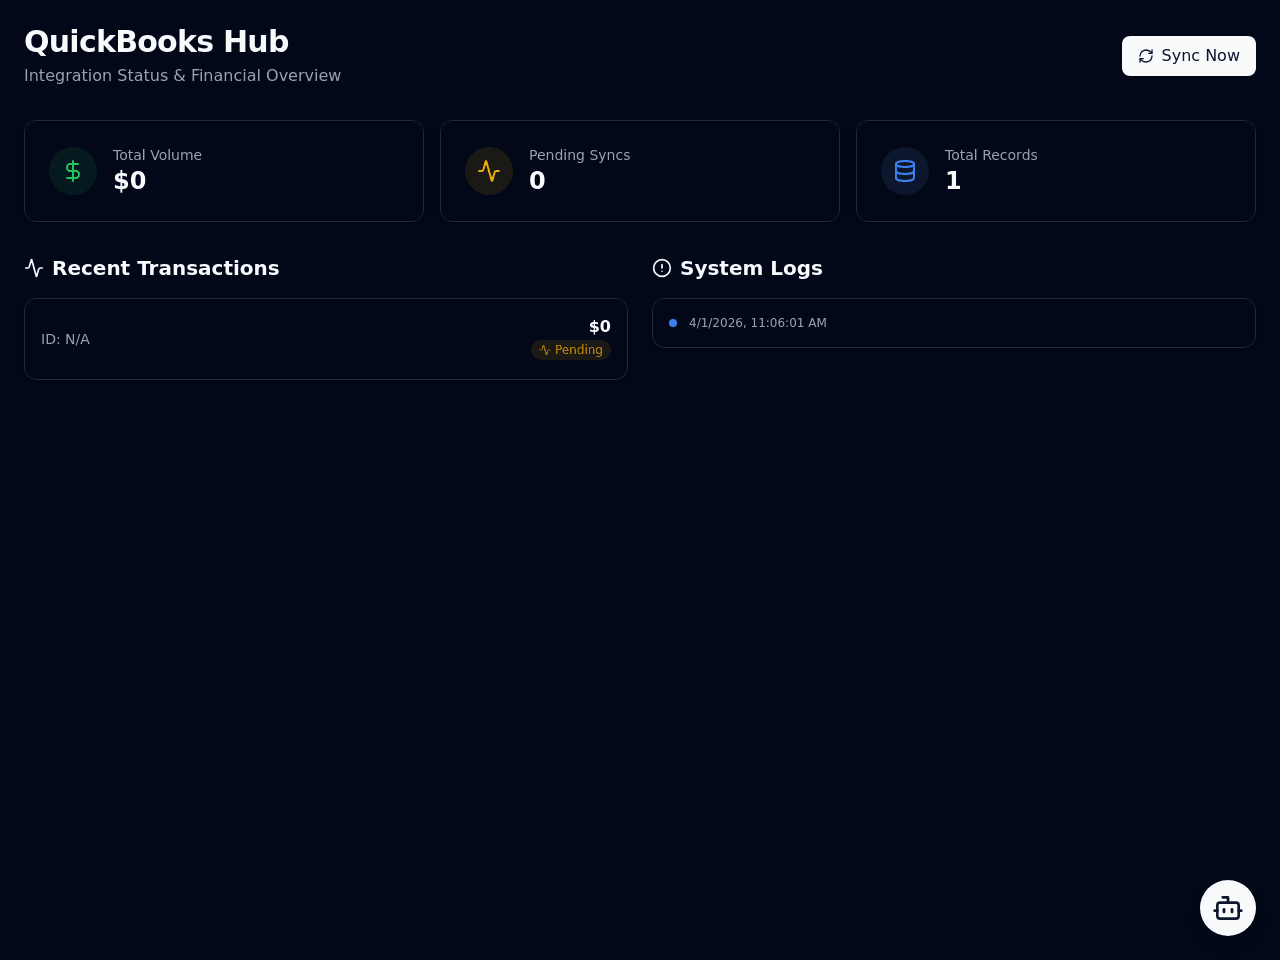Select the Total Records value 1
The width and height of the screenshot is (1280, 960).
(953, 181)
